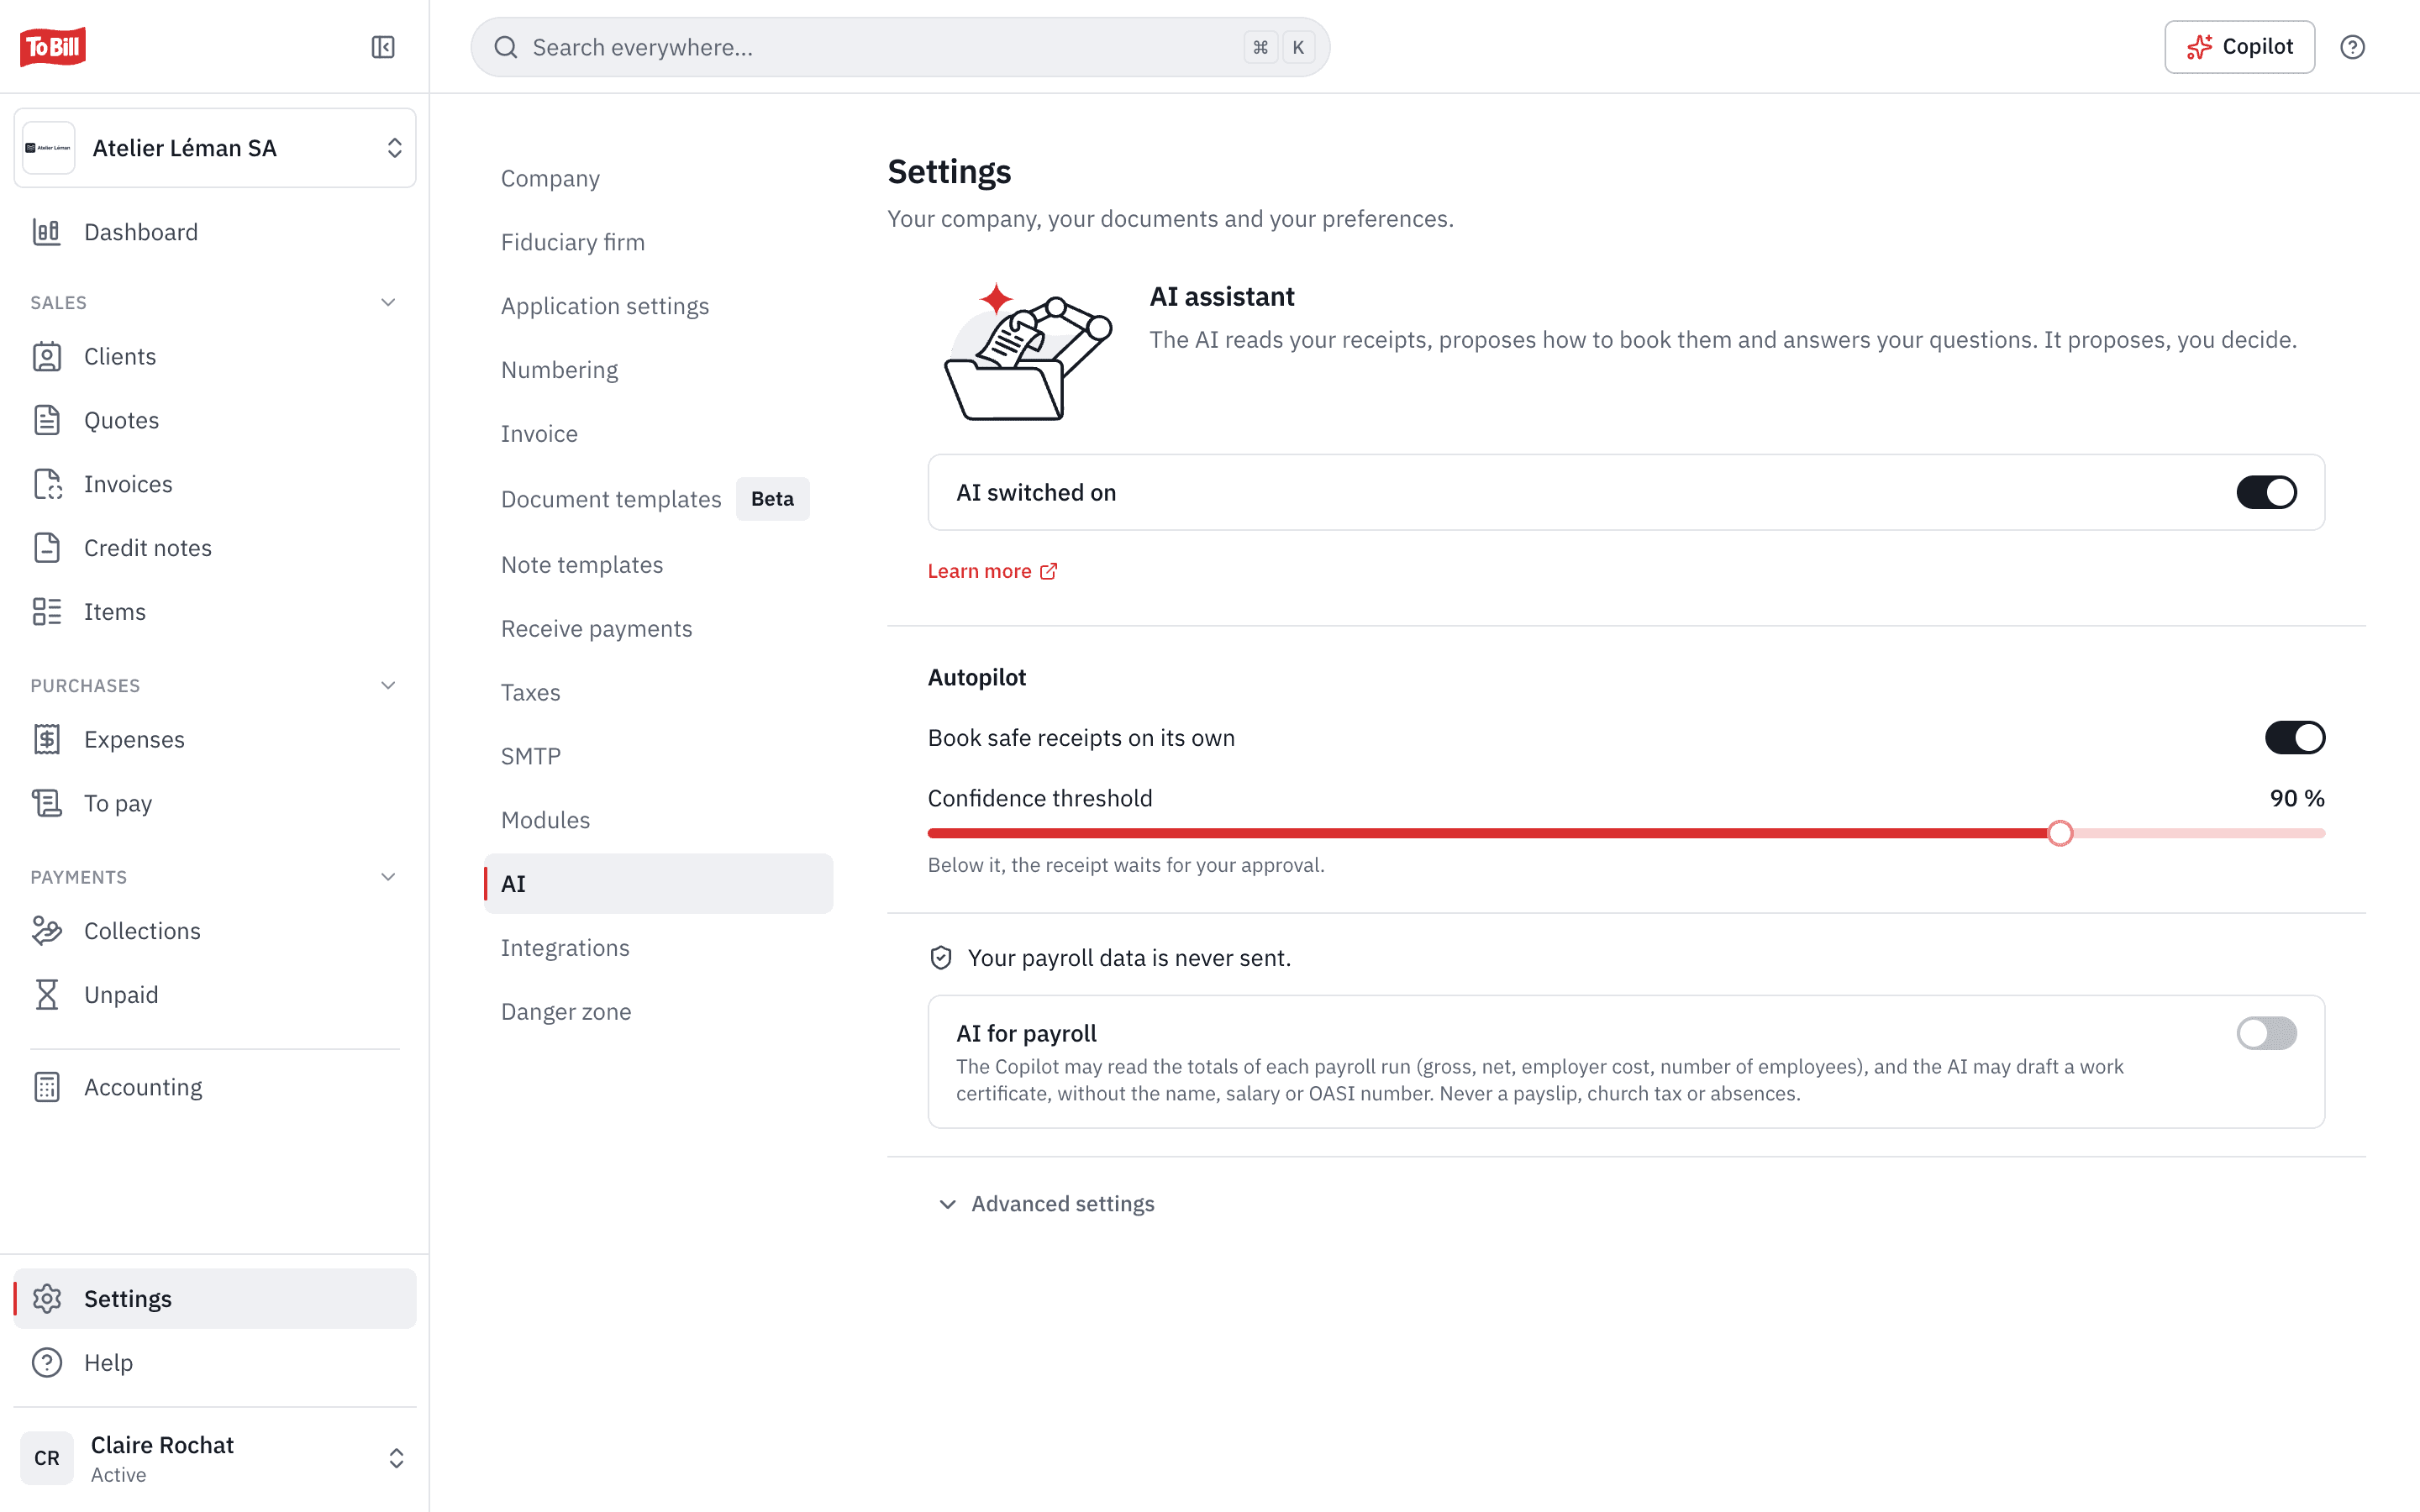Open the Items list icon

coord(47,612)
